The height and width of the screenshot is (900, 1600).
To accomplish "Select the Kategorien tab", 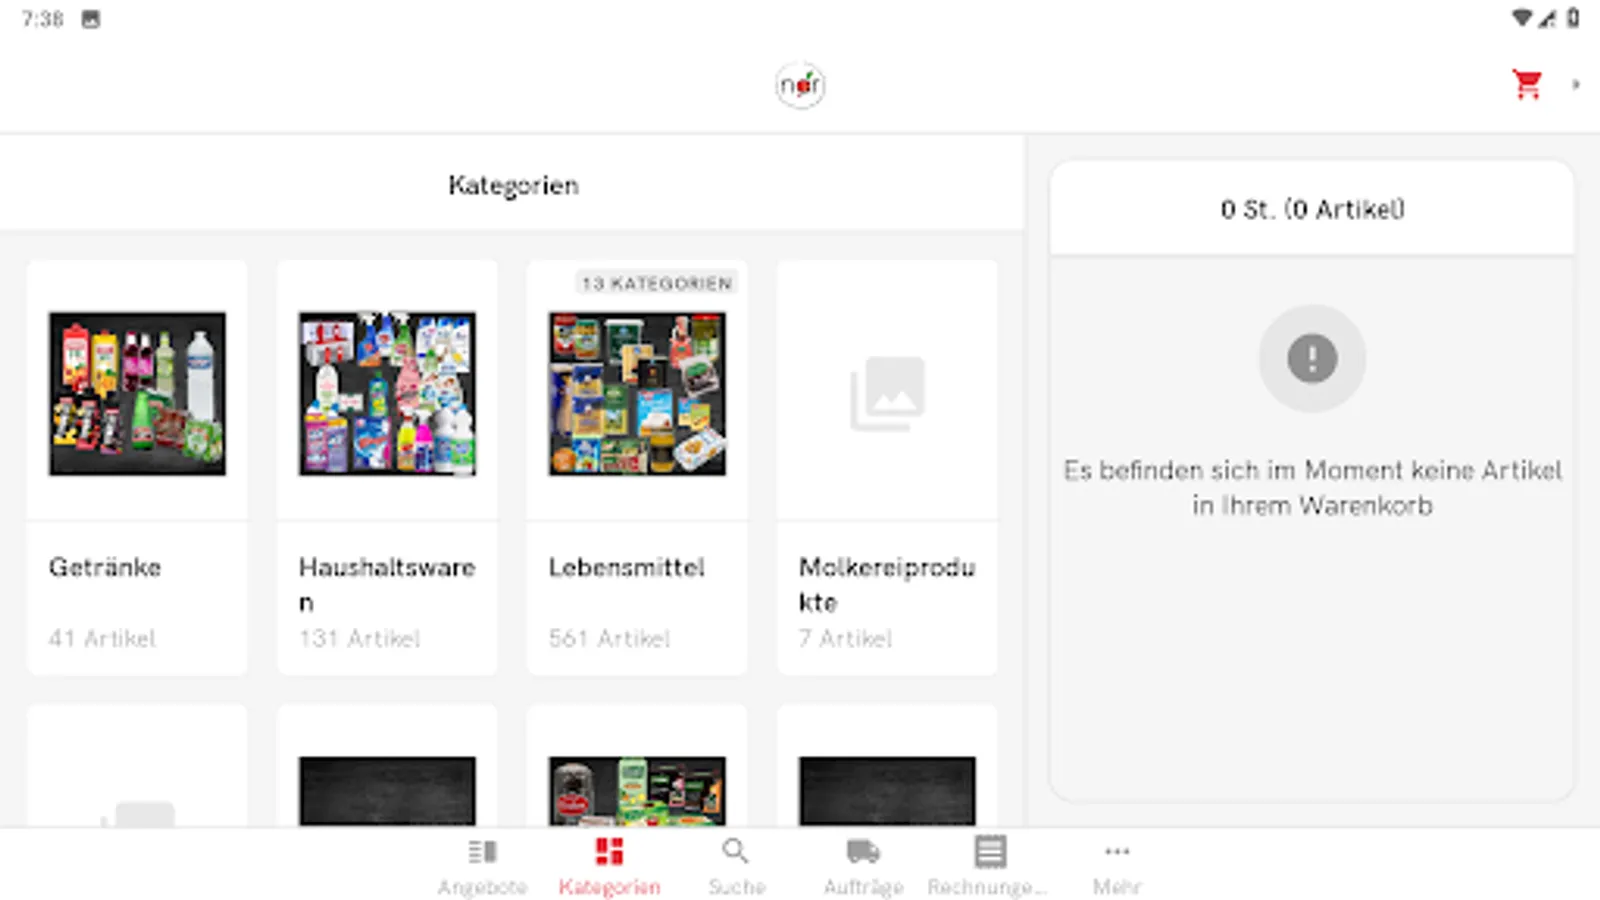I will [609, 866].
